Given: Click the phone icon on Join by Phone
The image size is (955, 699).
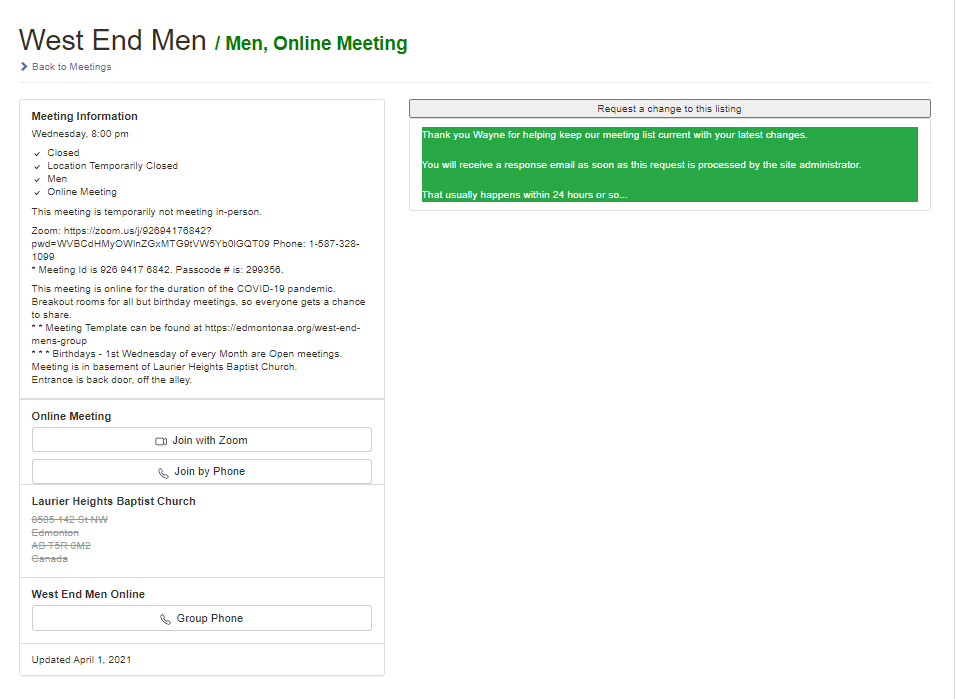Looking at the screenshot, I should click(165, 471).
